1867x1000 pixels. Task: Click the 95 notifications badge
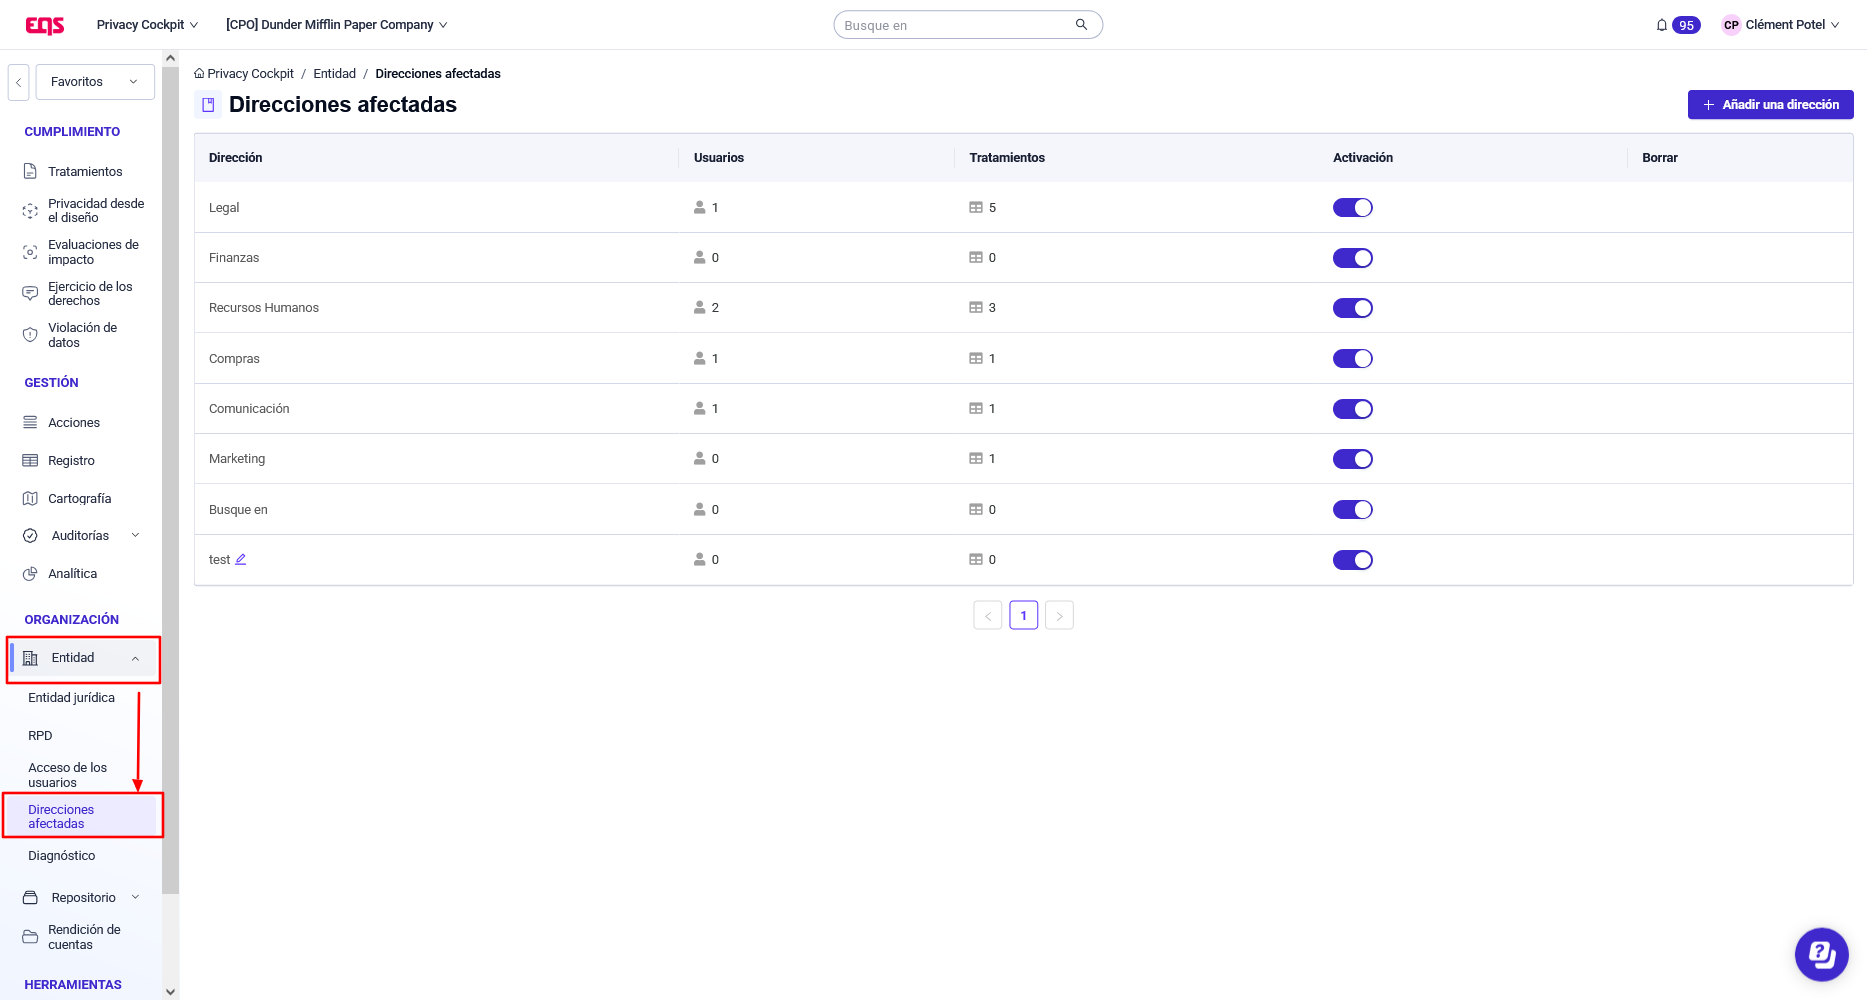pos(1686,25)
